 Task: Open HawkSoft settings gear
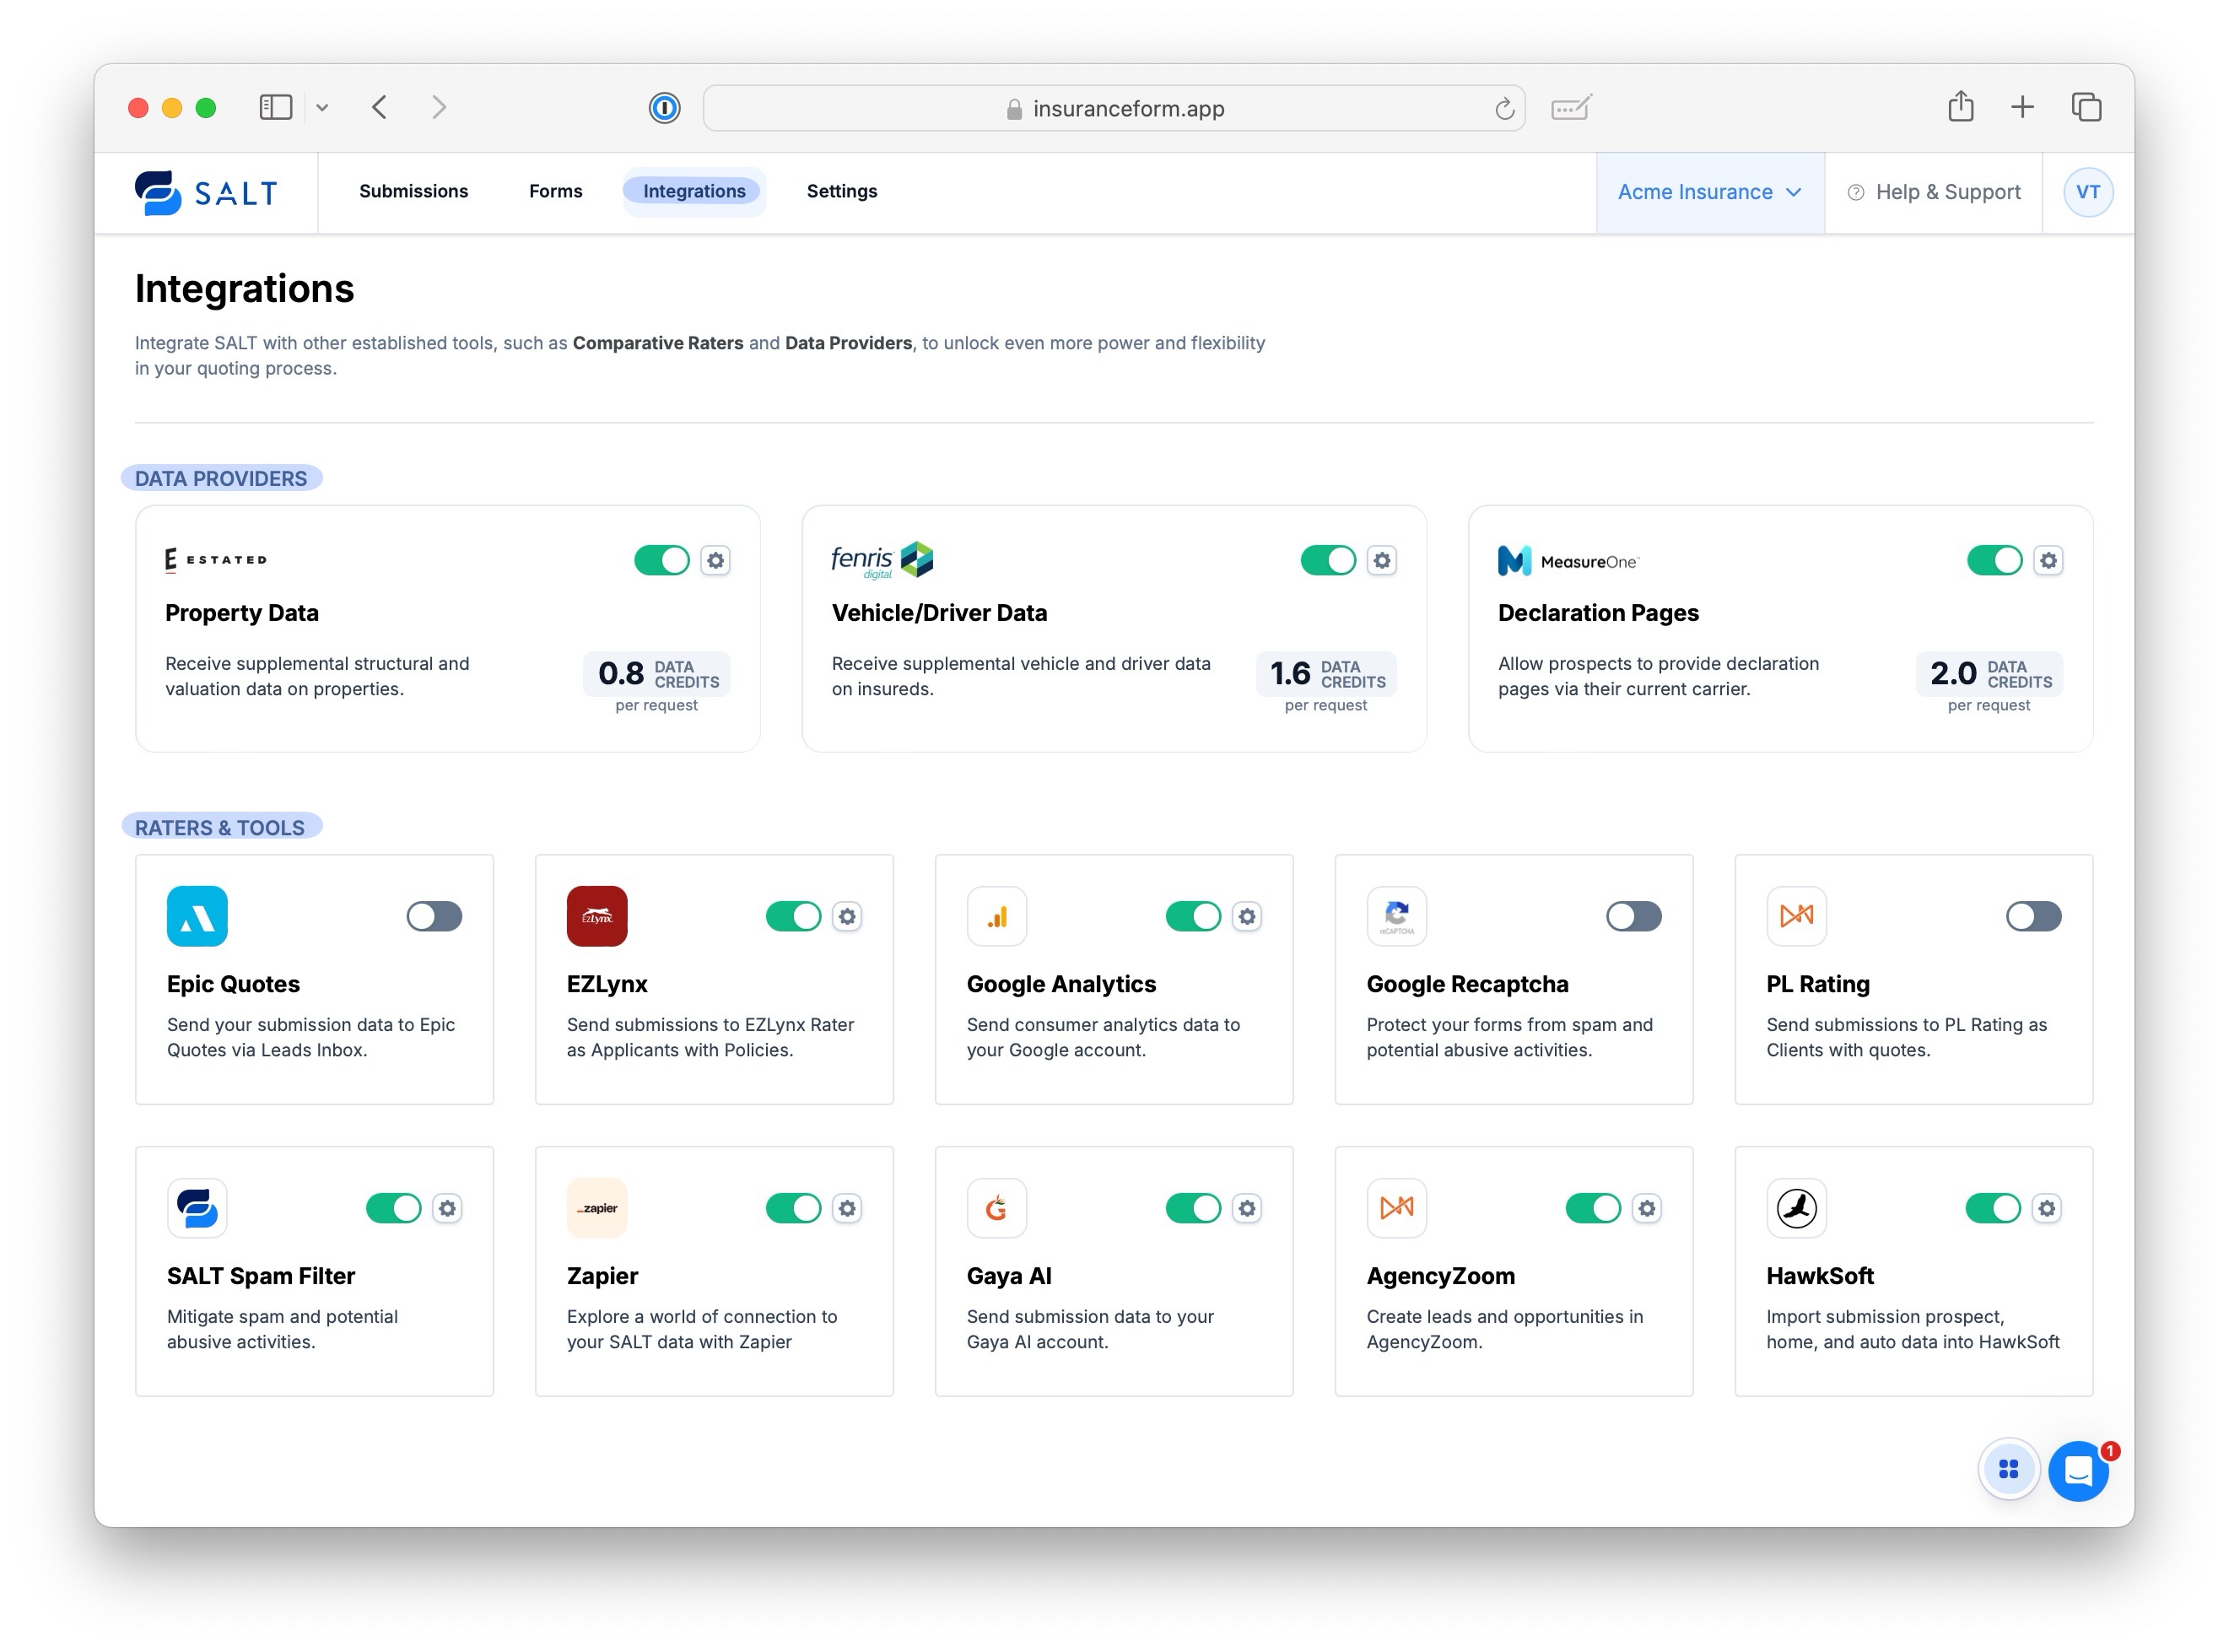click(x=2046, y=1209)
